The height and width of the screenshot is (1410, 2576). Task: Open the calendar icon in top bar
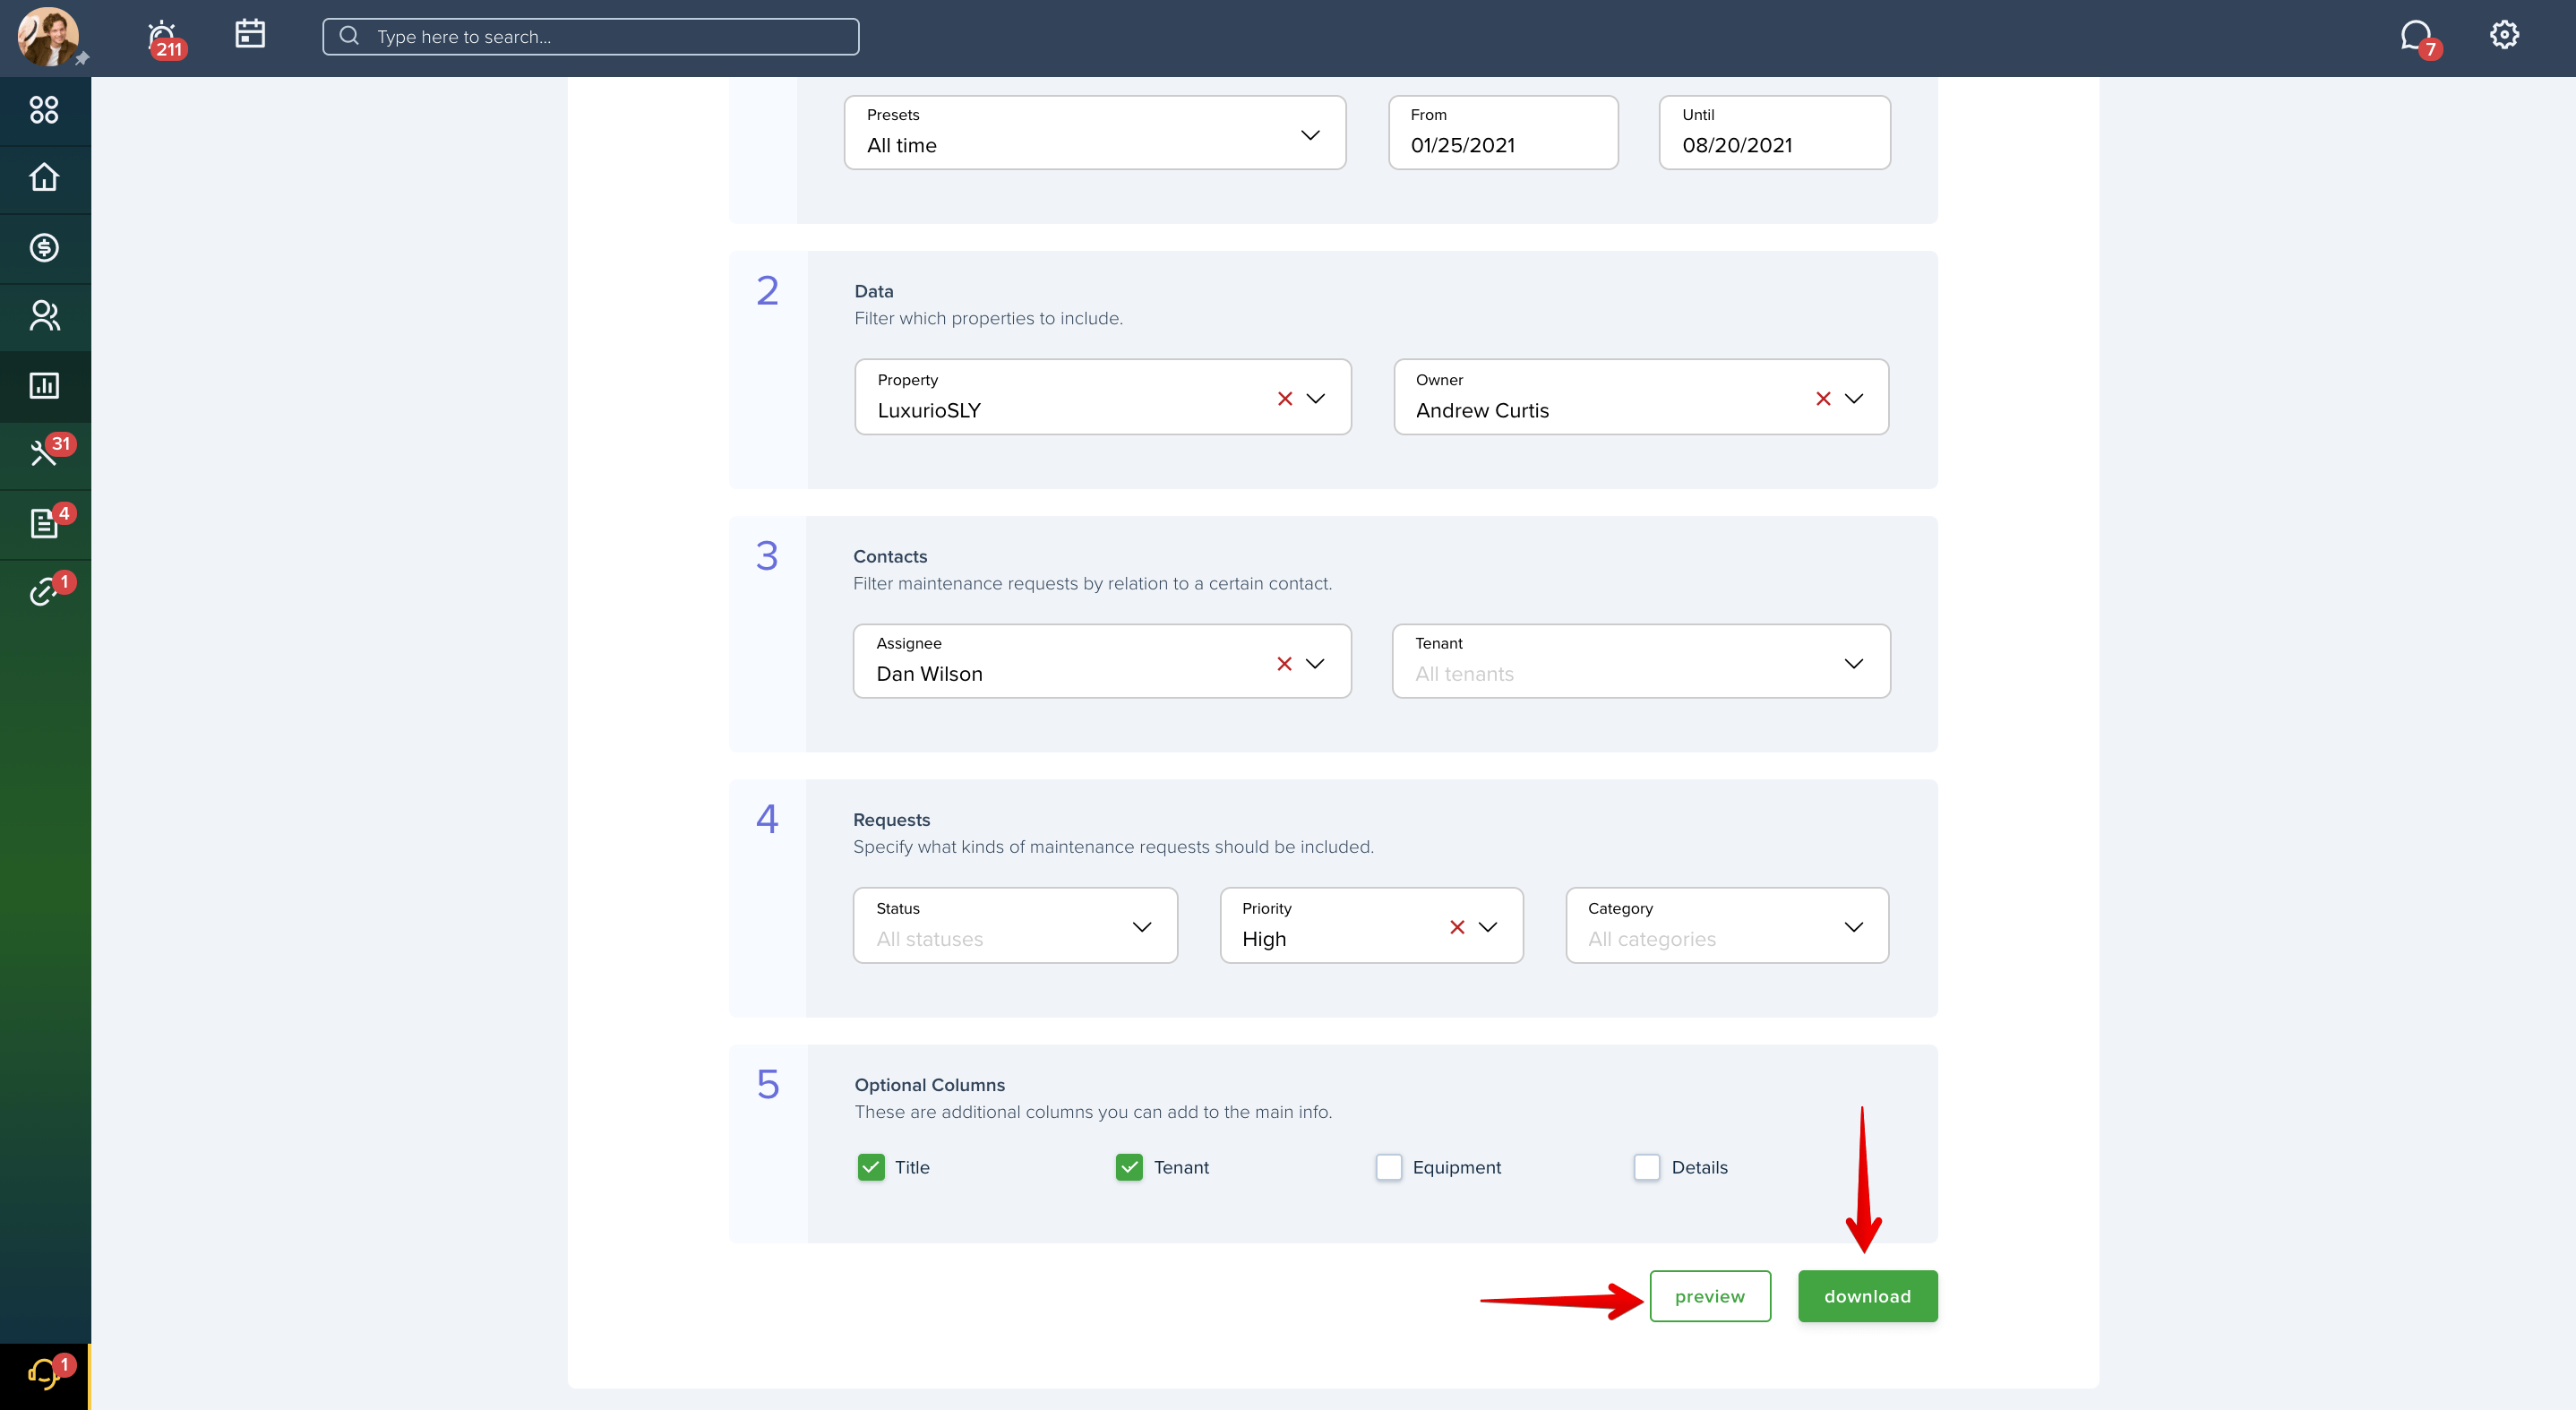pos(250,34)
